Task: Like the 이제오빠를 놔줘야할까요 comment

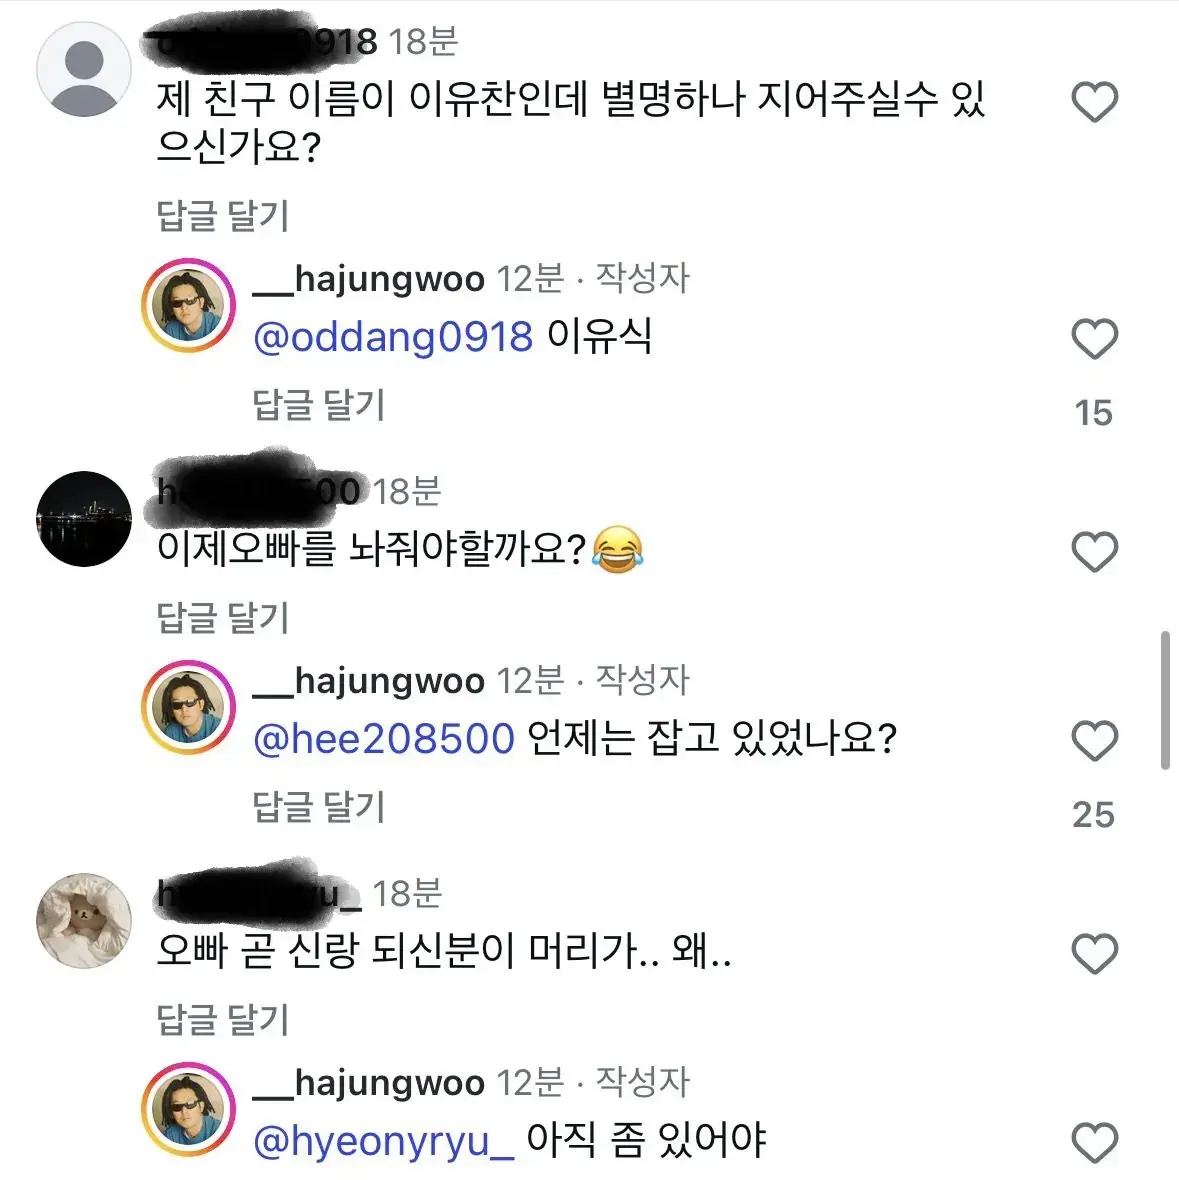Action: (x=1094, y=552)
